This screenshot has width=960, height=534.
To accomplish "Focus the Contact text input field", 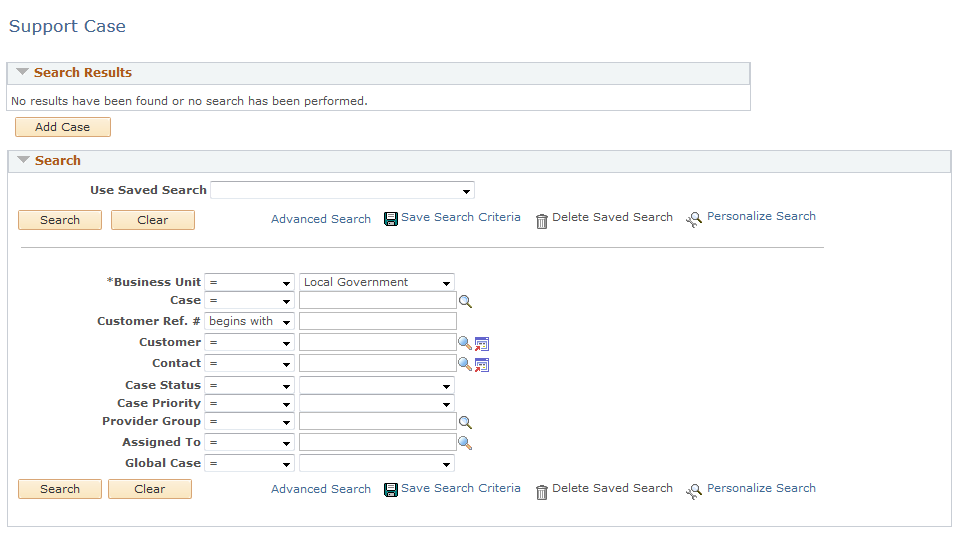I will pos(378,363).
